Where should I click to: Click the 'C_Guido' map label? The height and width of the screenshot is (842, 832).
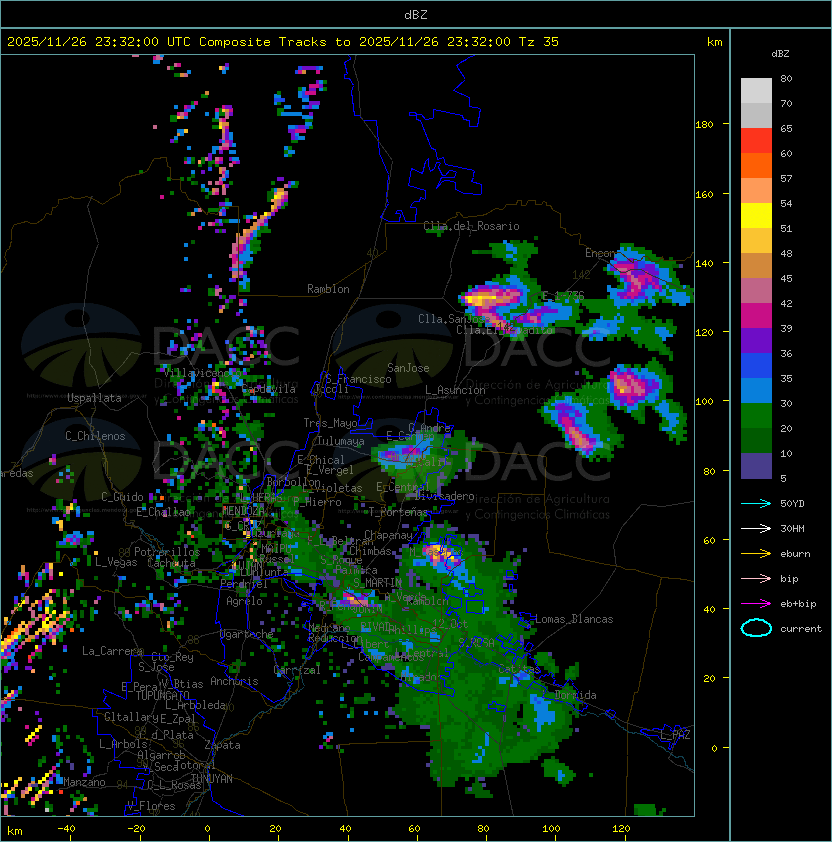[122, 497]
